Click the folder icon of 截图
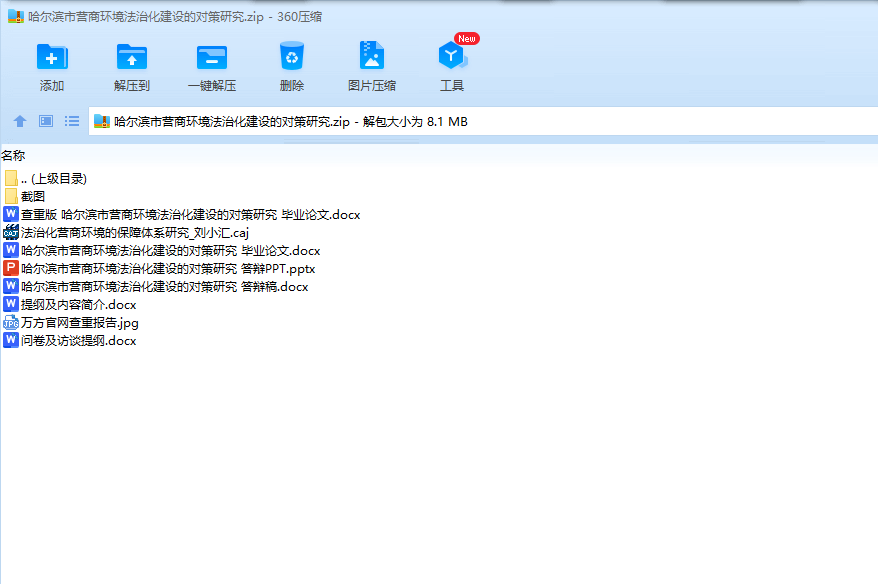878x584 pixels. point(11,196)
